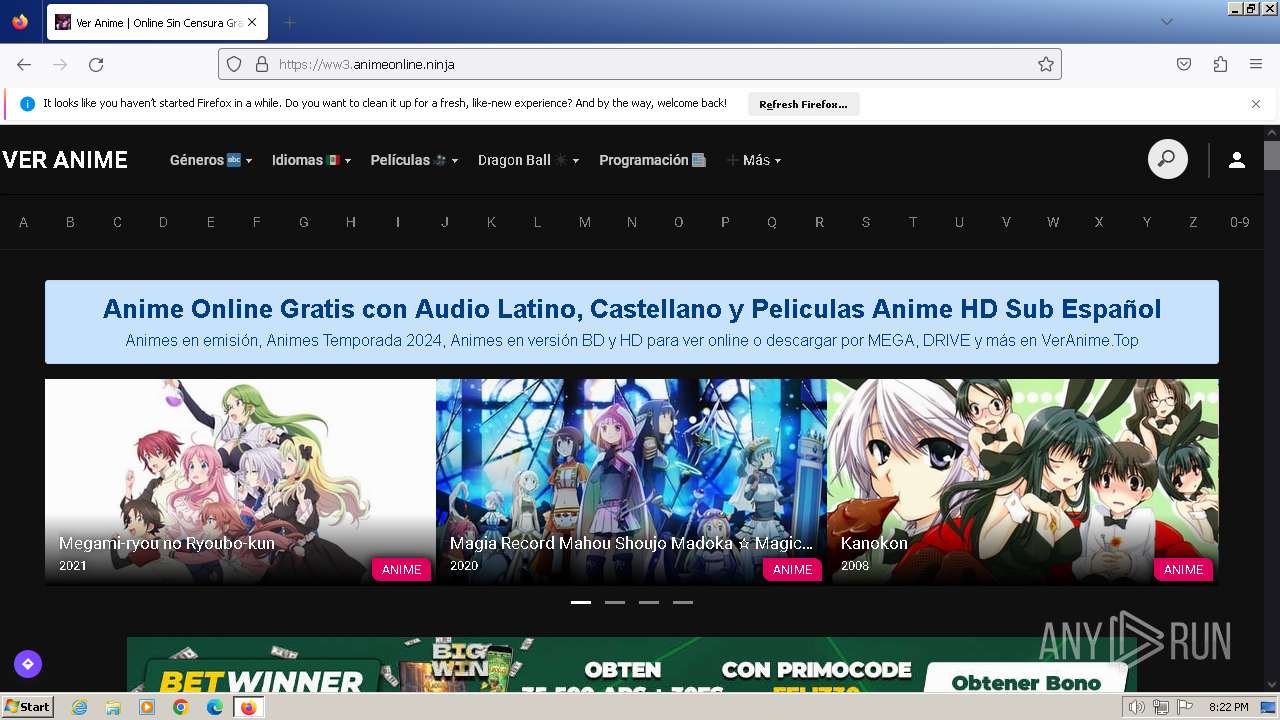This screenshot has width=1280, height=720.
Task: Click the purple floating arrow button
Action: coord(28,663)
